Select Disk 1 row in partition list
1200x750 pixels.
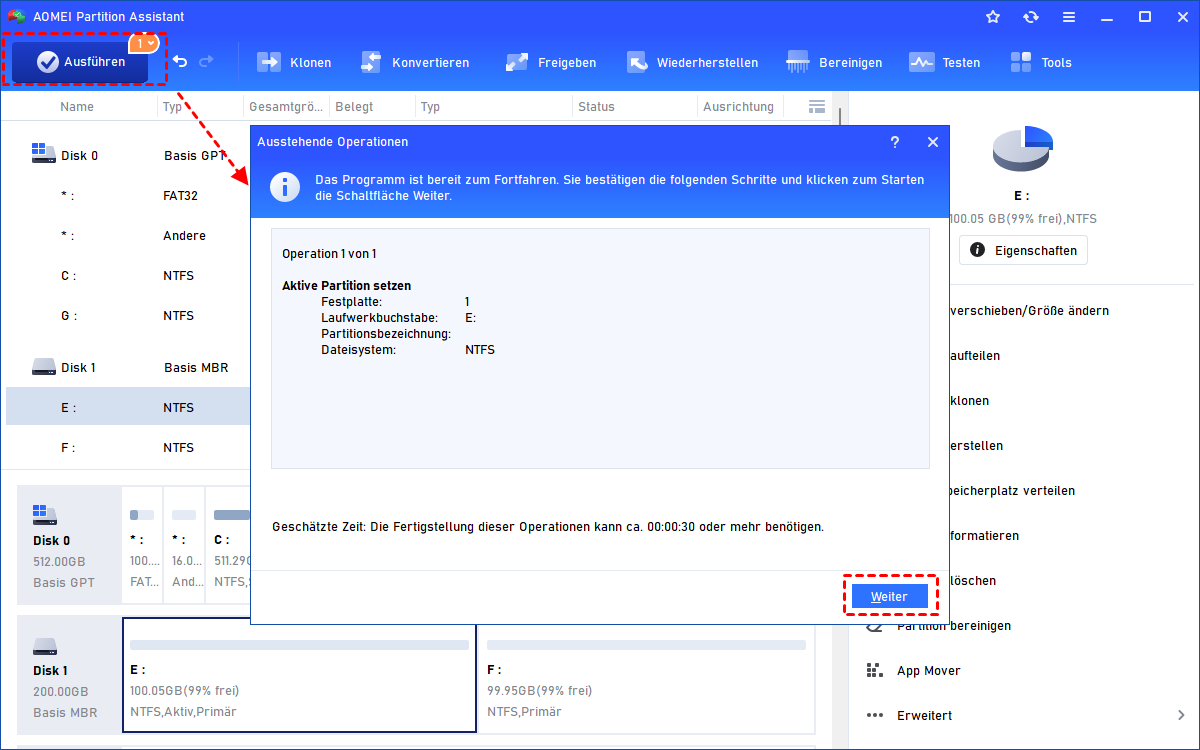(x=128, y=367)
